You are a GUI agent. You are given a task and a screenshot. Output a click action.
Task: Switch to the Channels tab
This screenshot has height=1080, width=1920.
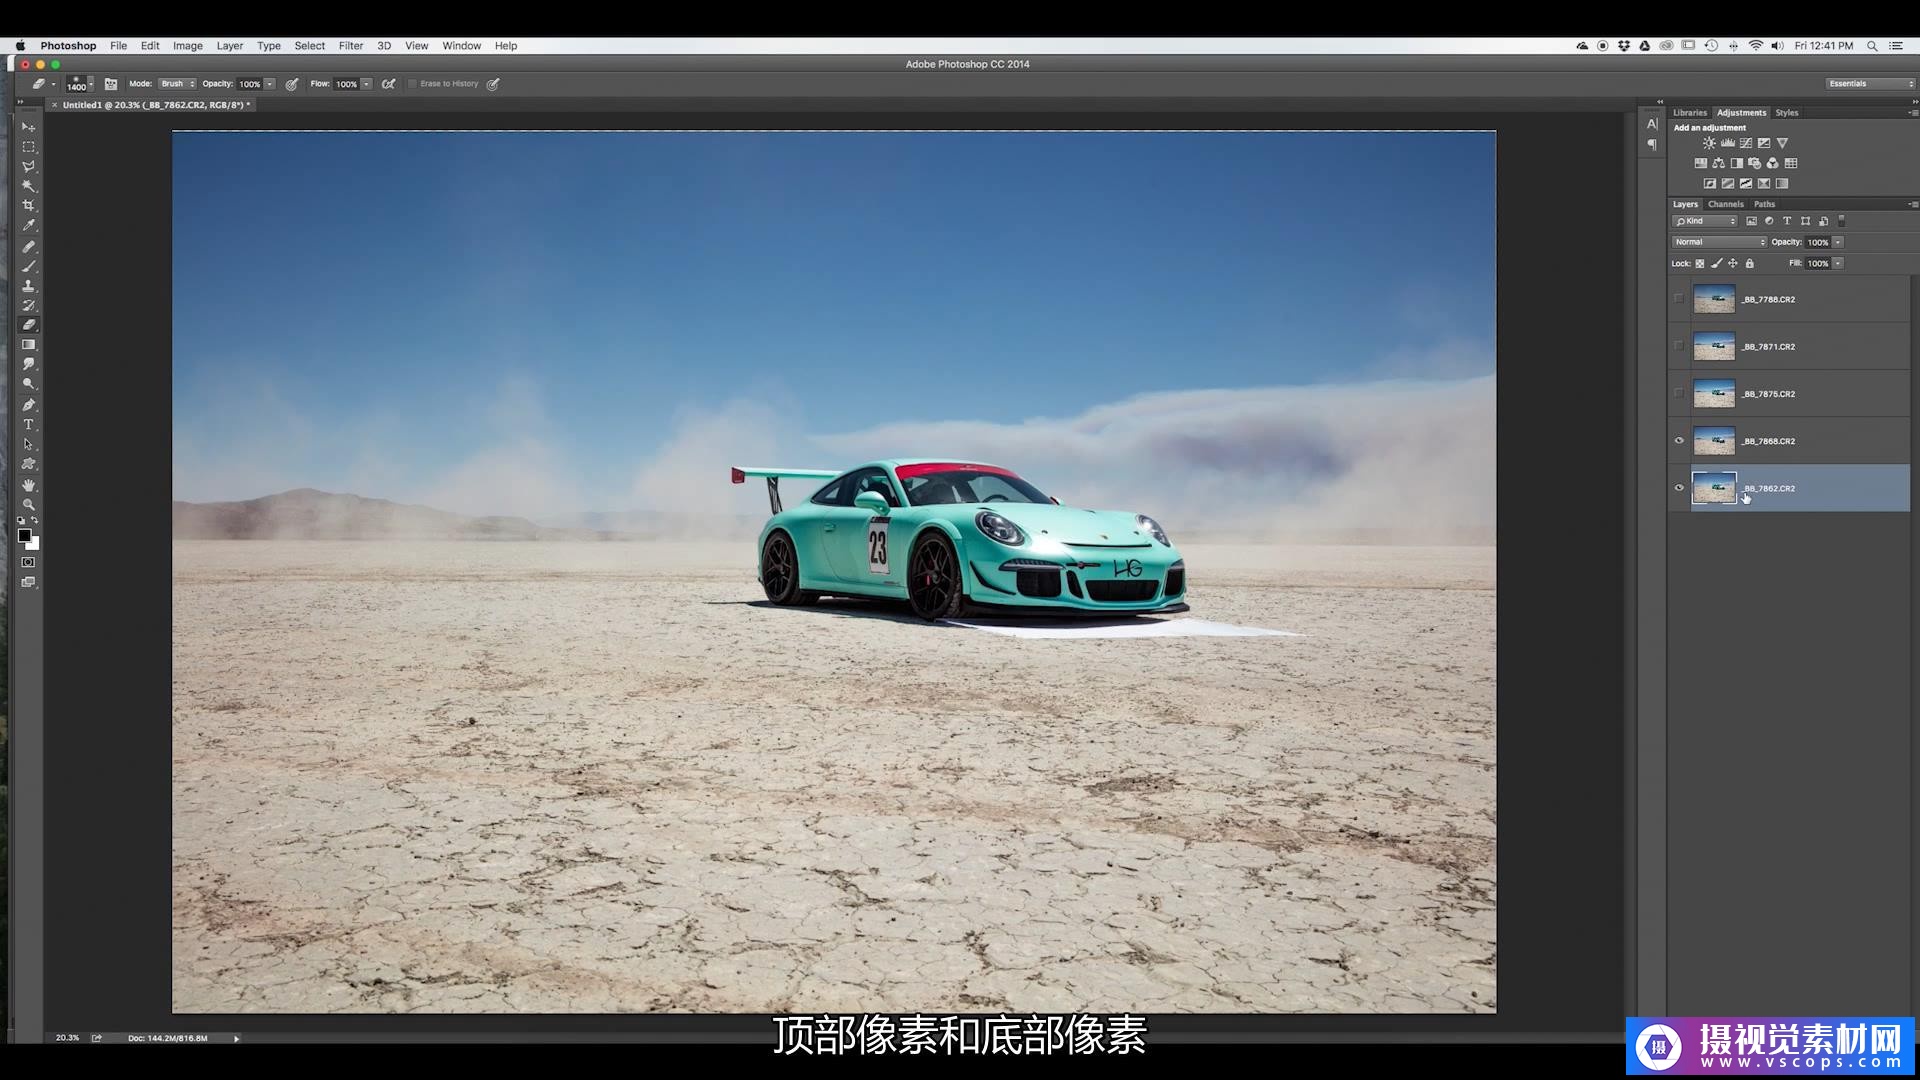coord(1725,204)
